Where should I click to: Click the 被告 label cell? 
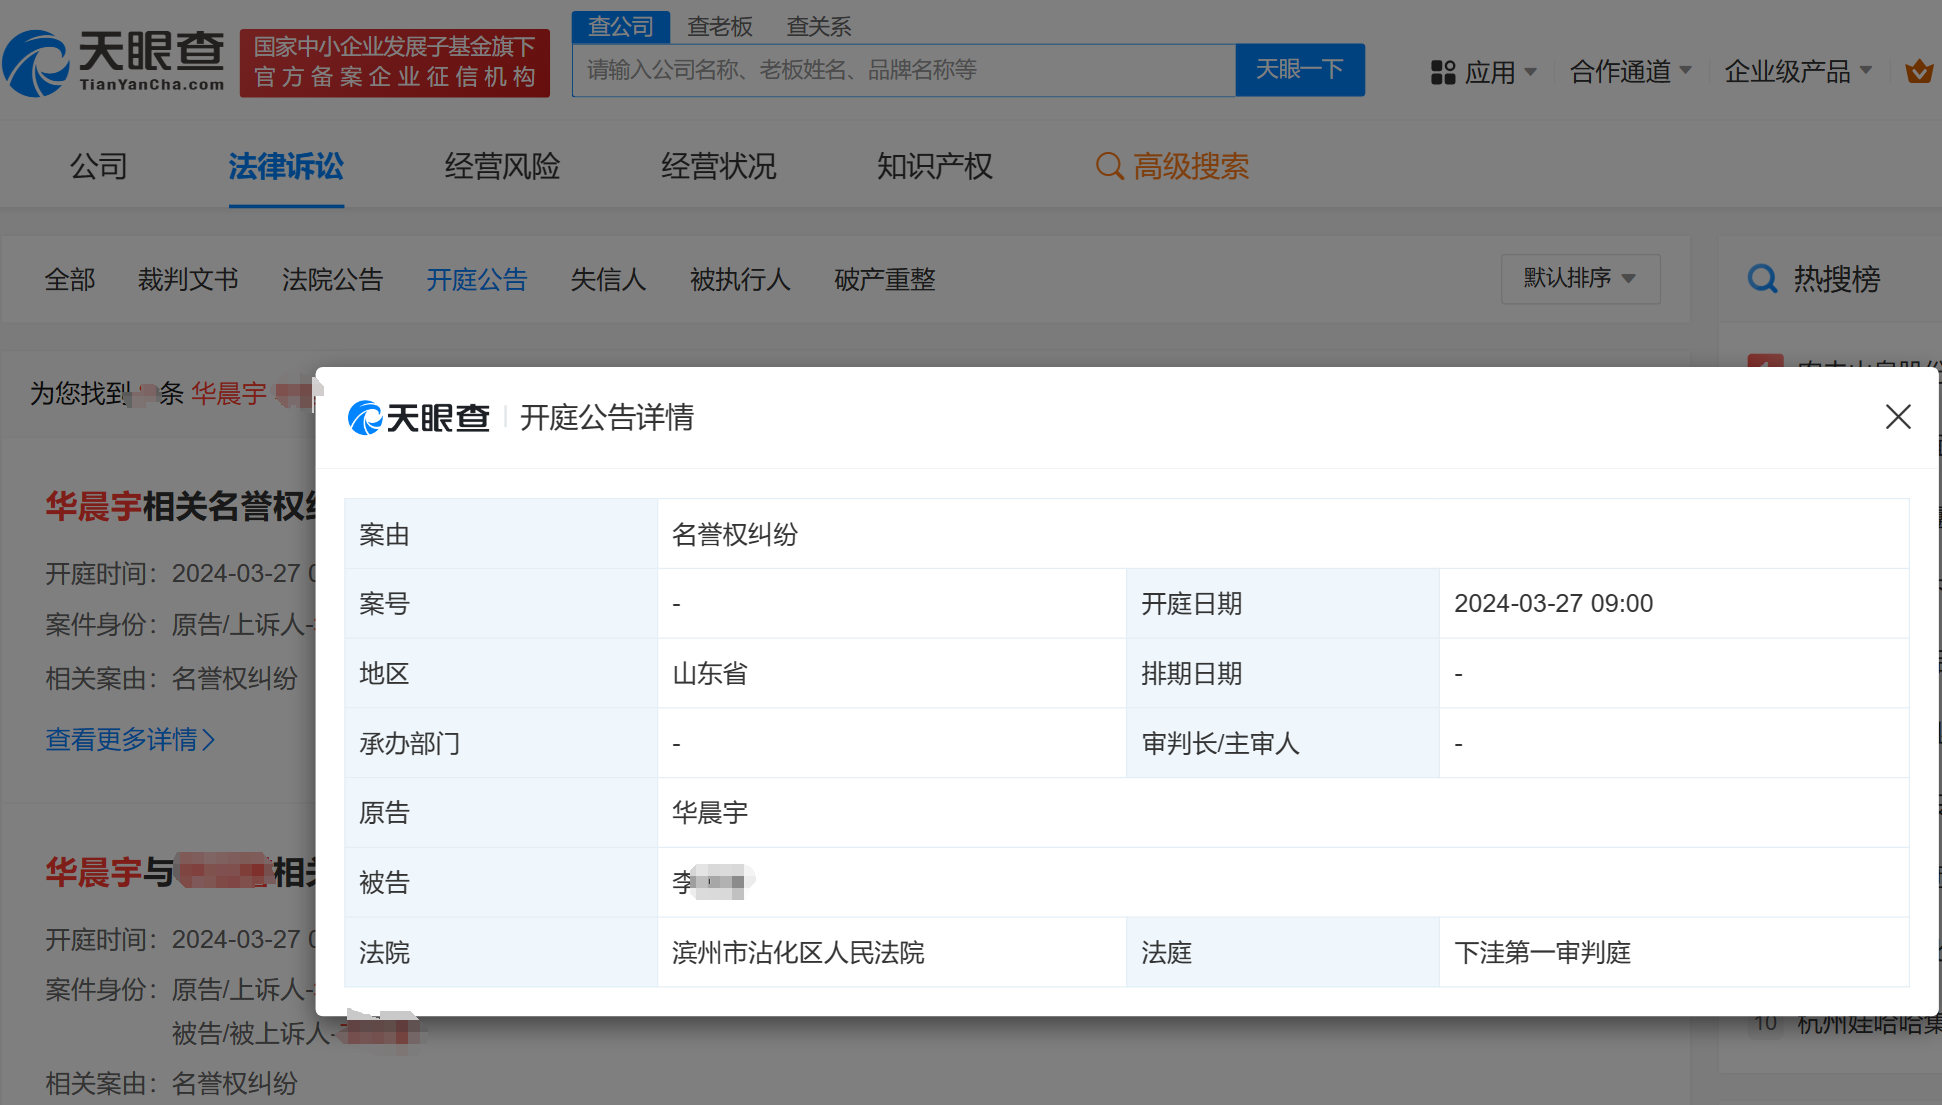coord(501,882)
